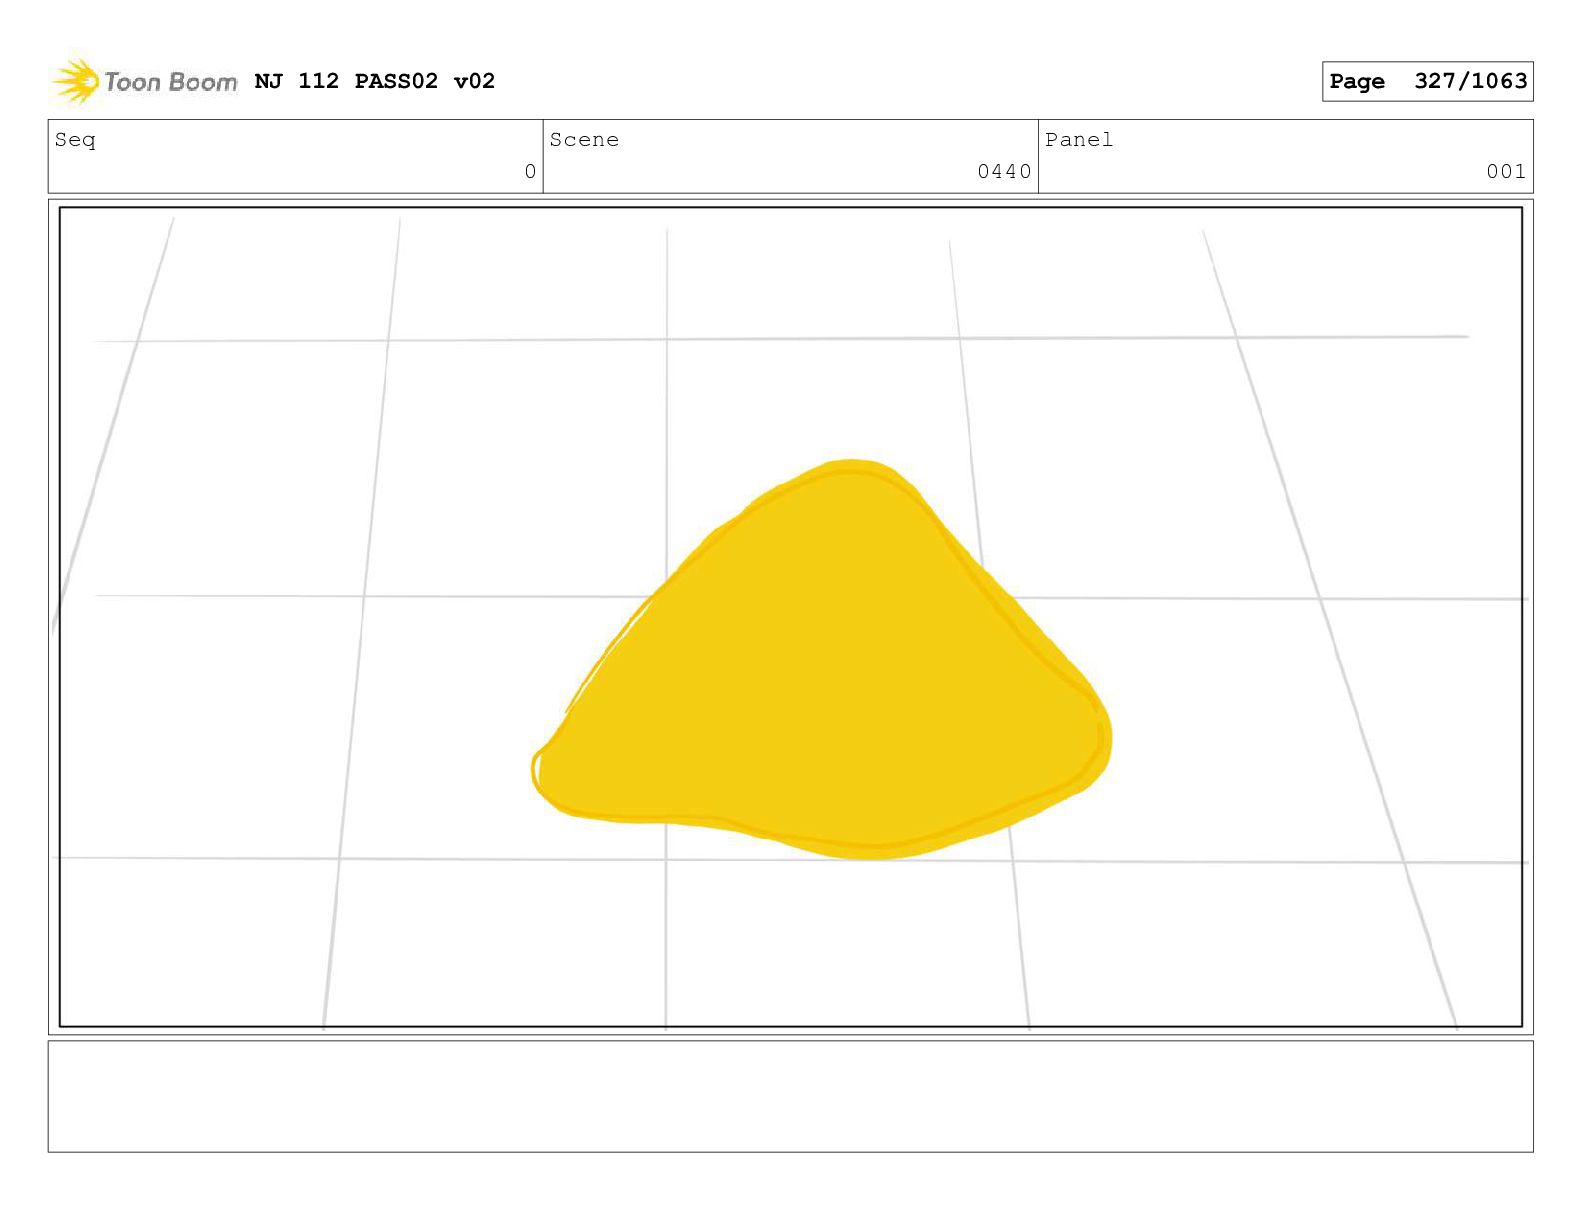Screen dimensions: 1584x1224
Task: Click the Panel value '001'
Action: pos(1506,172)
